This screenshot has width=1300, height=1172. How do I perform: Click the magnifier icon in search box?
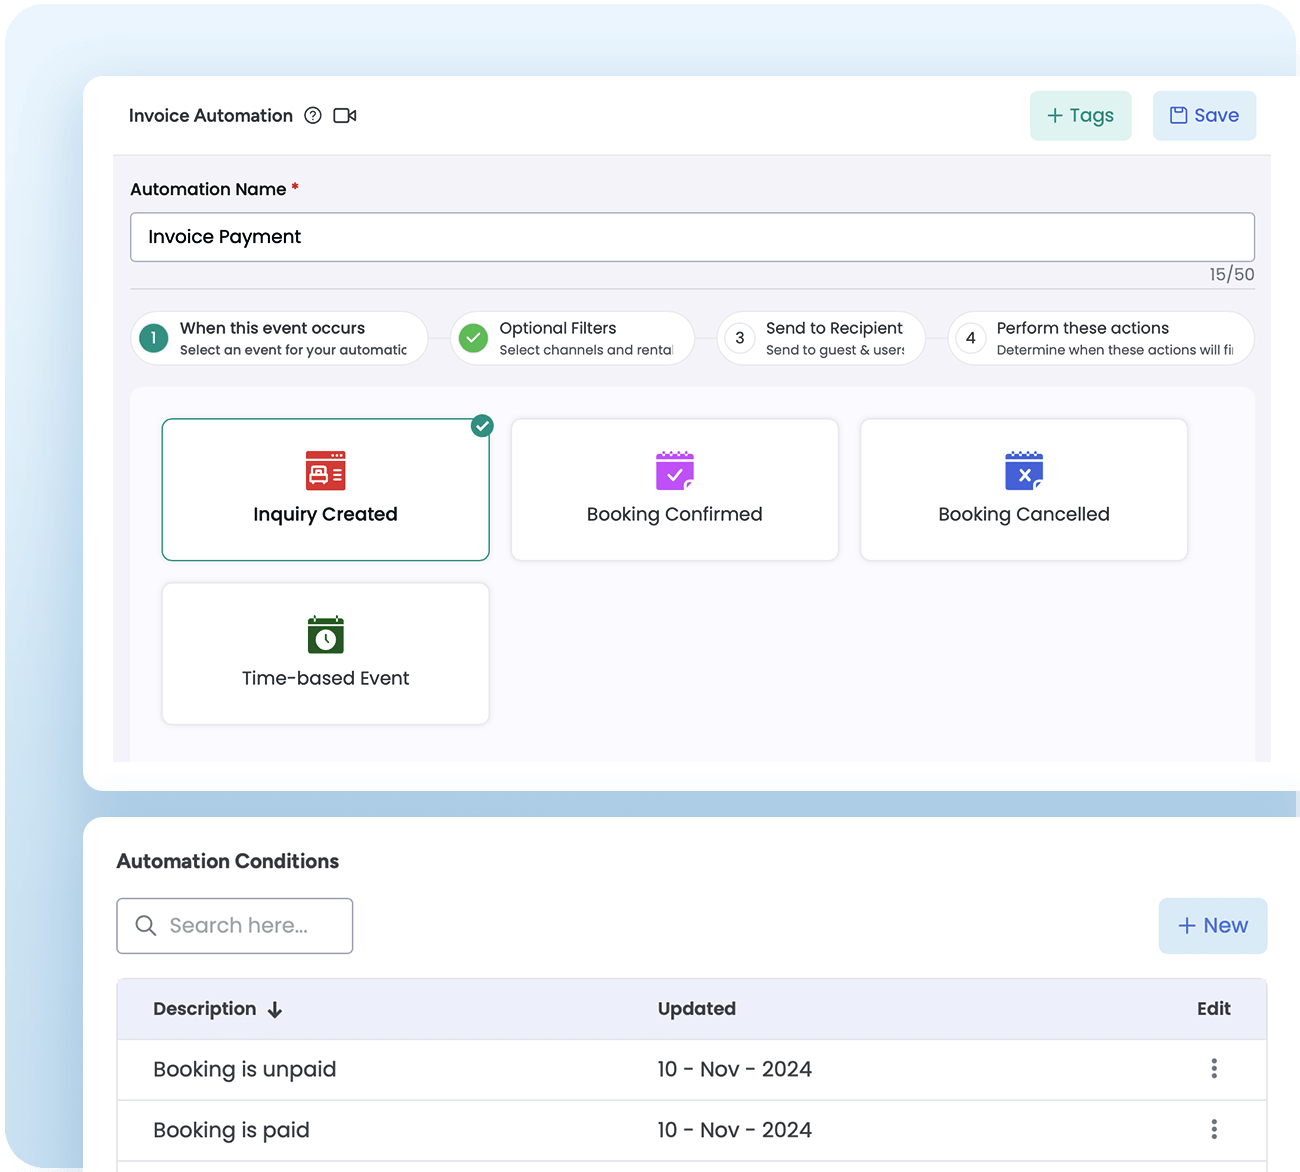click(146, 926)
